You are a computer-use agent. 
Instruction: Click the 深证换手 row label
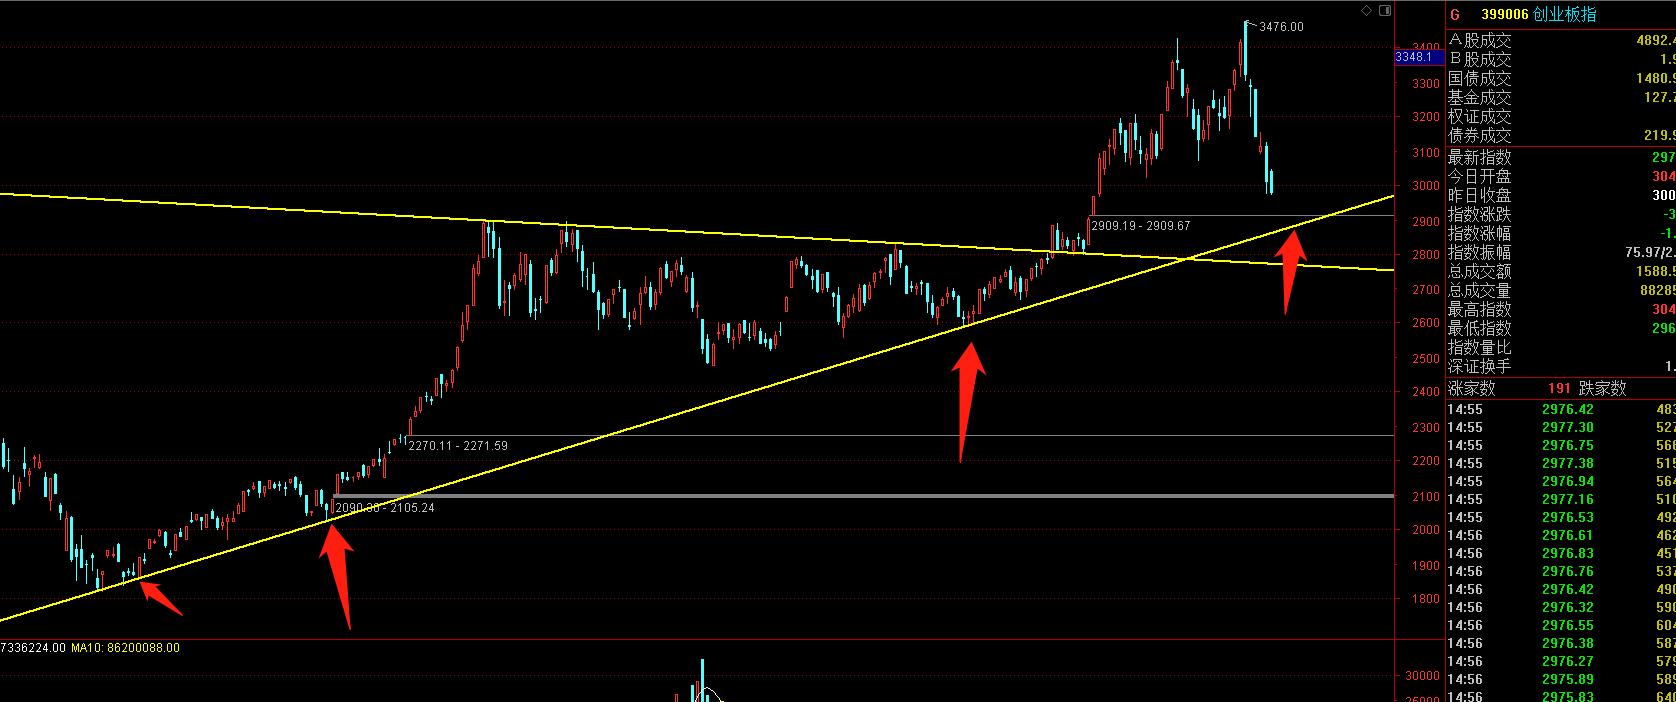[1480, 367]
